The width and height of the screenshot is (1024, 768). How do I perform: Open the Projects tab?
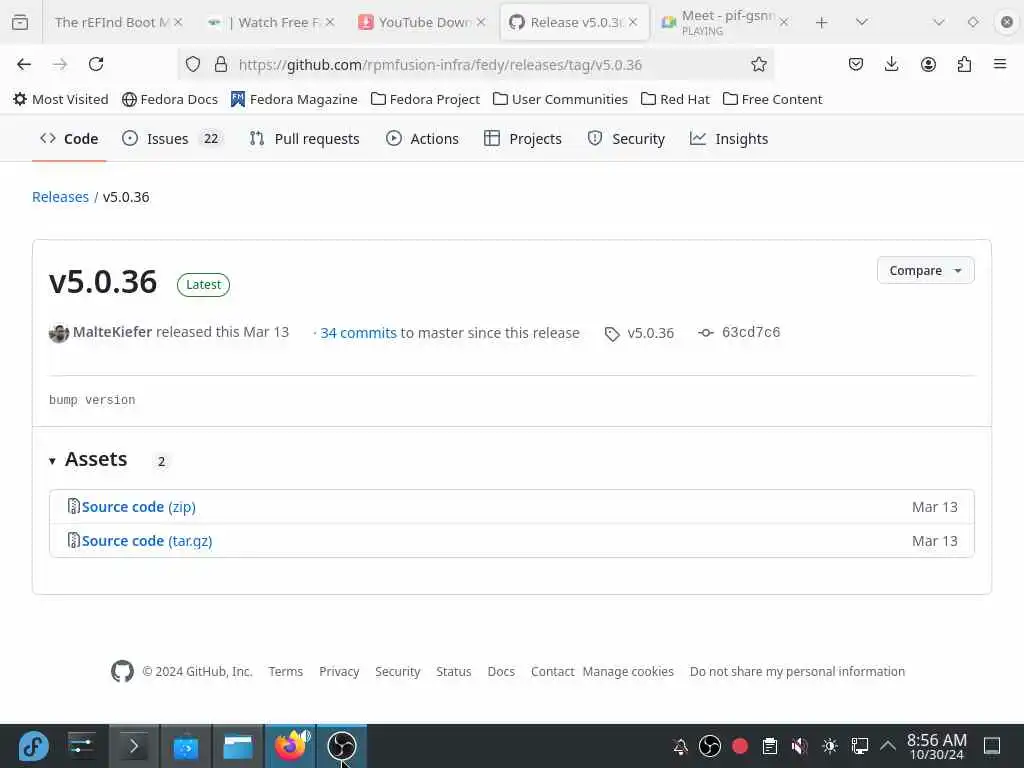click(x=522, y=138)
